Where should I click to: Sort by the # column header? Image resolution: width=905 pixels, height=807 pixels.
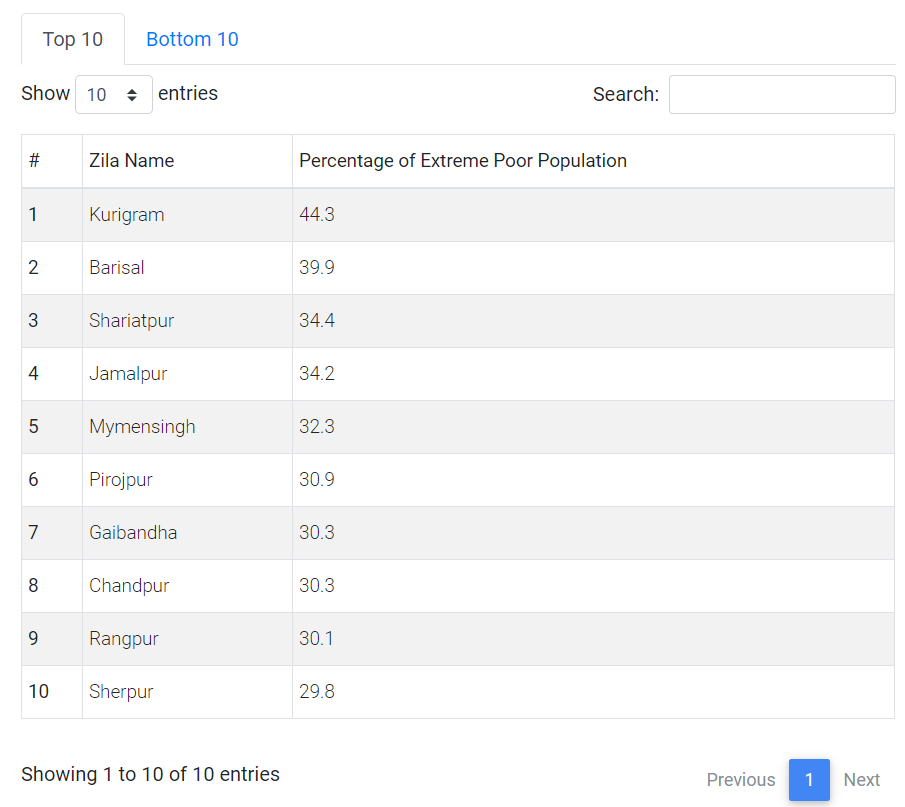[52, 161]
